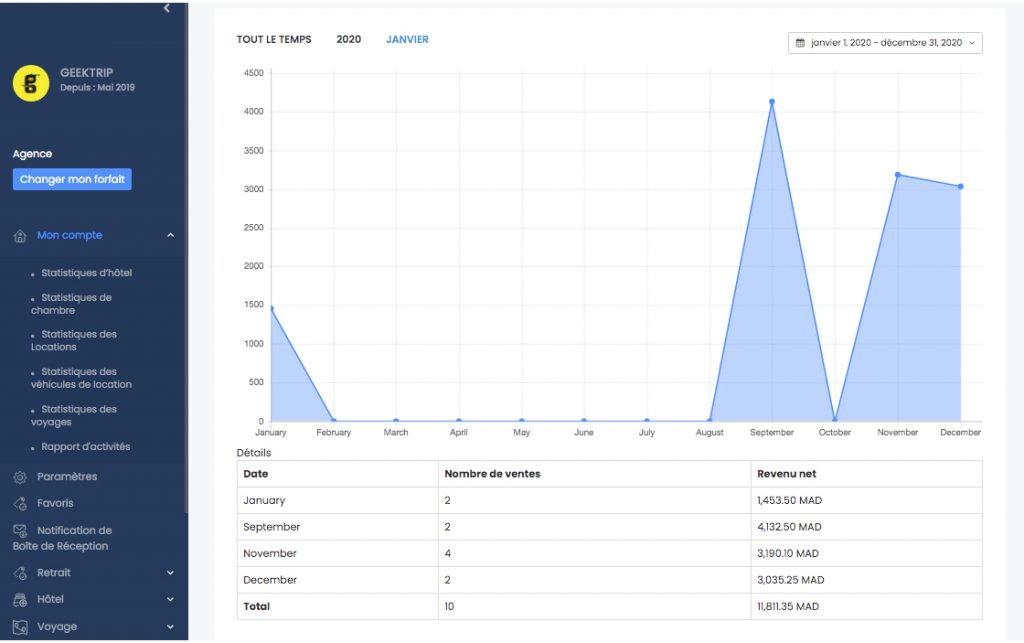Screen dimensions: 1024x643
Task: Open the date range picker dropdown
Action: (885, 43)
